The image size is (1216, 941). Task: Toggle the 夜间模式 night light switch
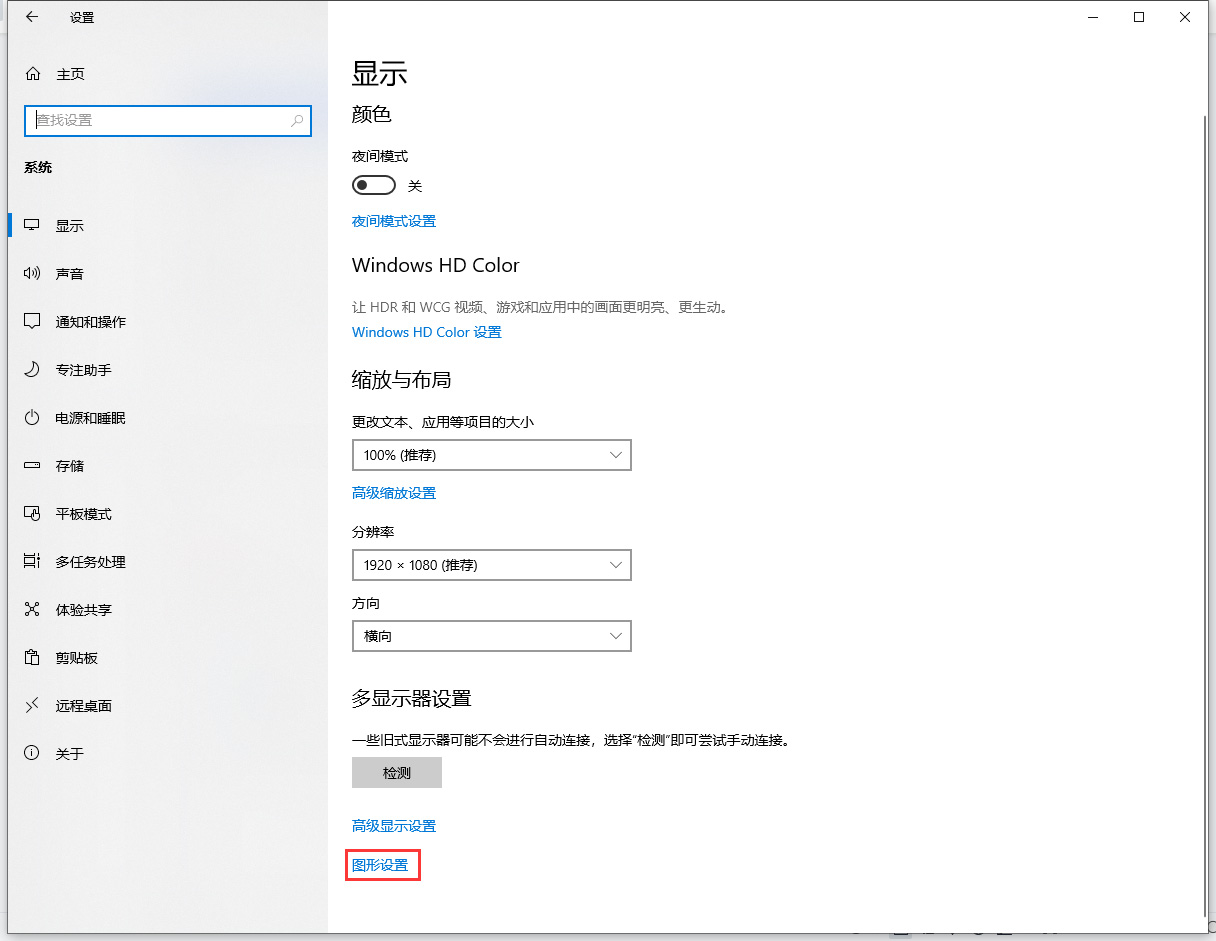pos(374,186)
